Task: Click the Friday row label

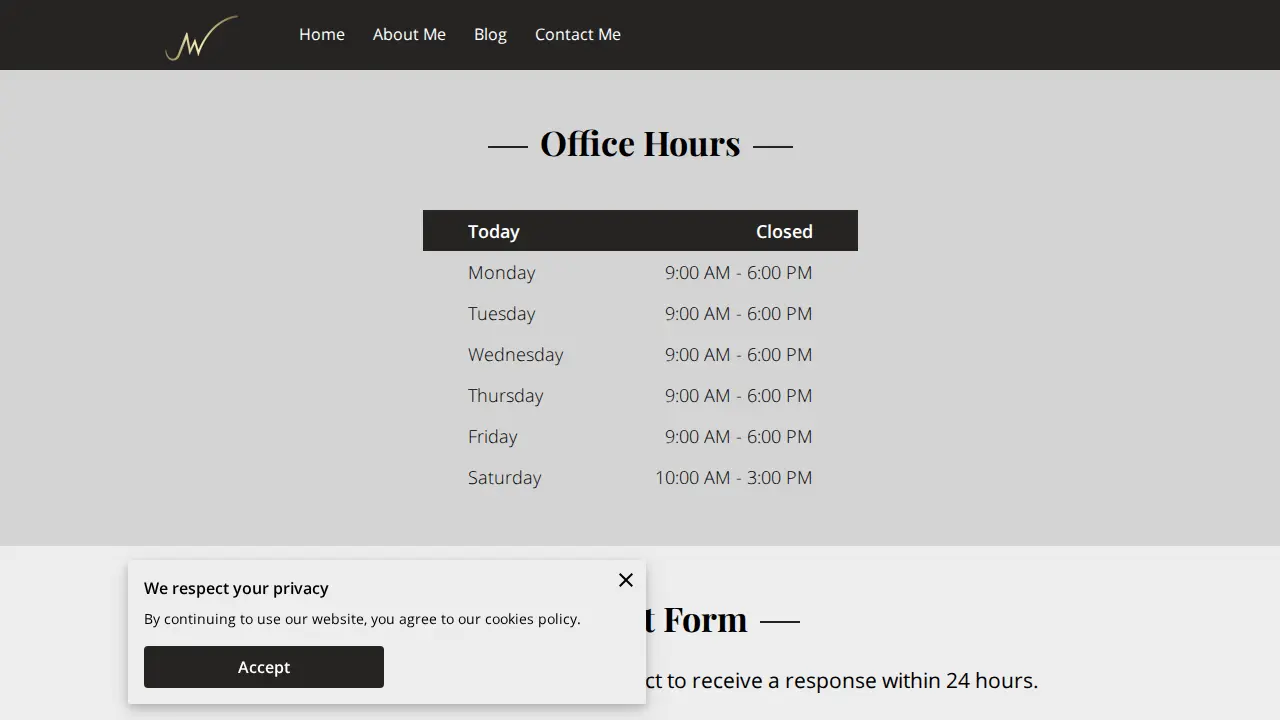Action: click(492, 436)
